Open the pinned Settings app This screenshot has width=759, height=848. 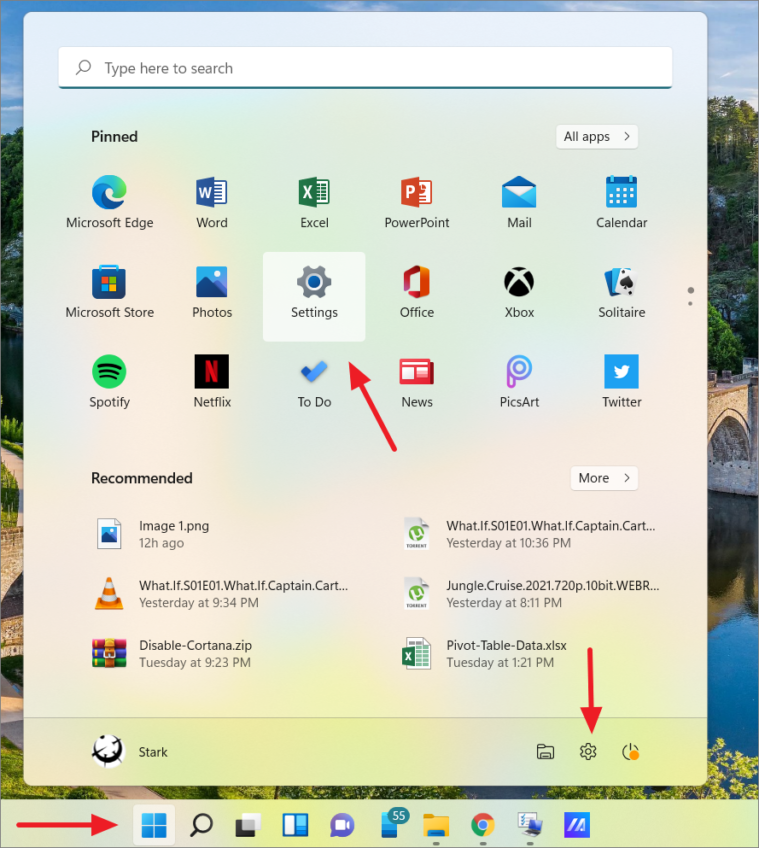coord(314,296)
